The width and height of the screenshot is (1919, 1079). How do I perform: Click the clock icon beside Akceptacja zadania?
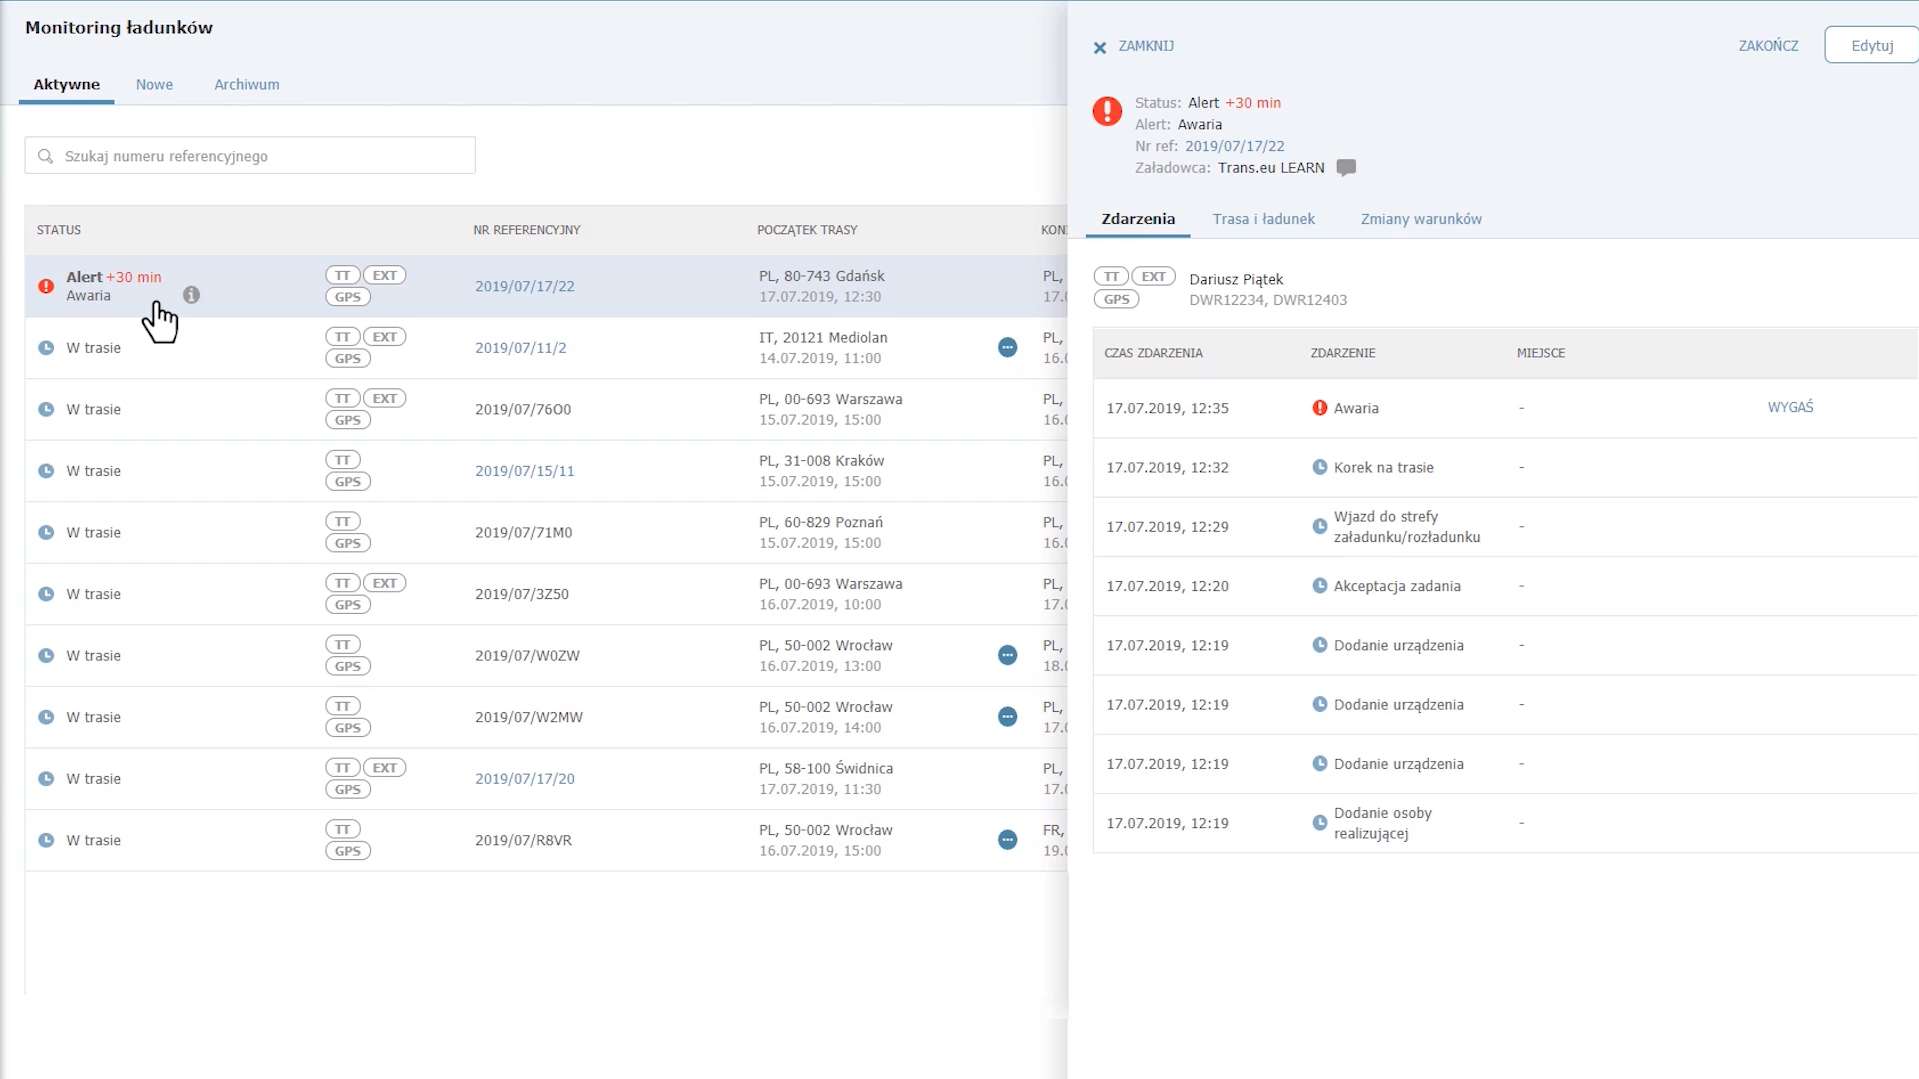coord(1319,586)
